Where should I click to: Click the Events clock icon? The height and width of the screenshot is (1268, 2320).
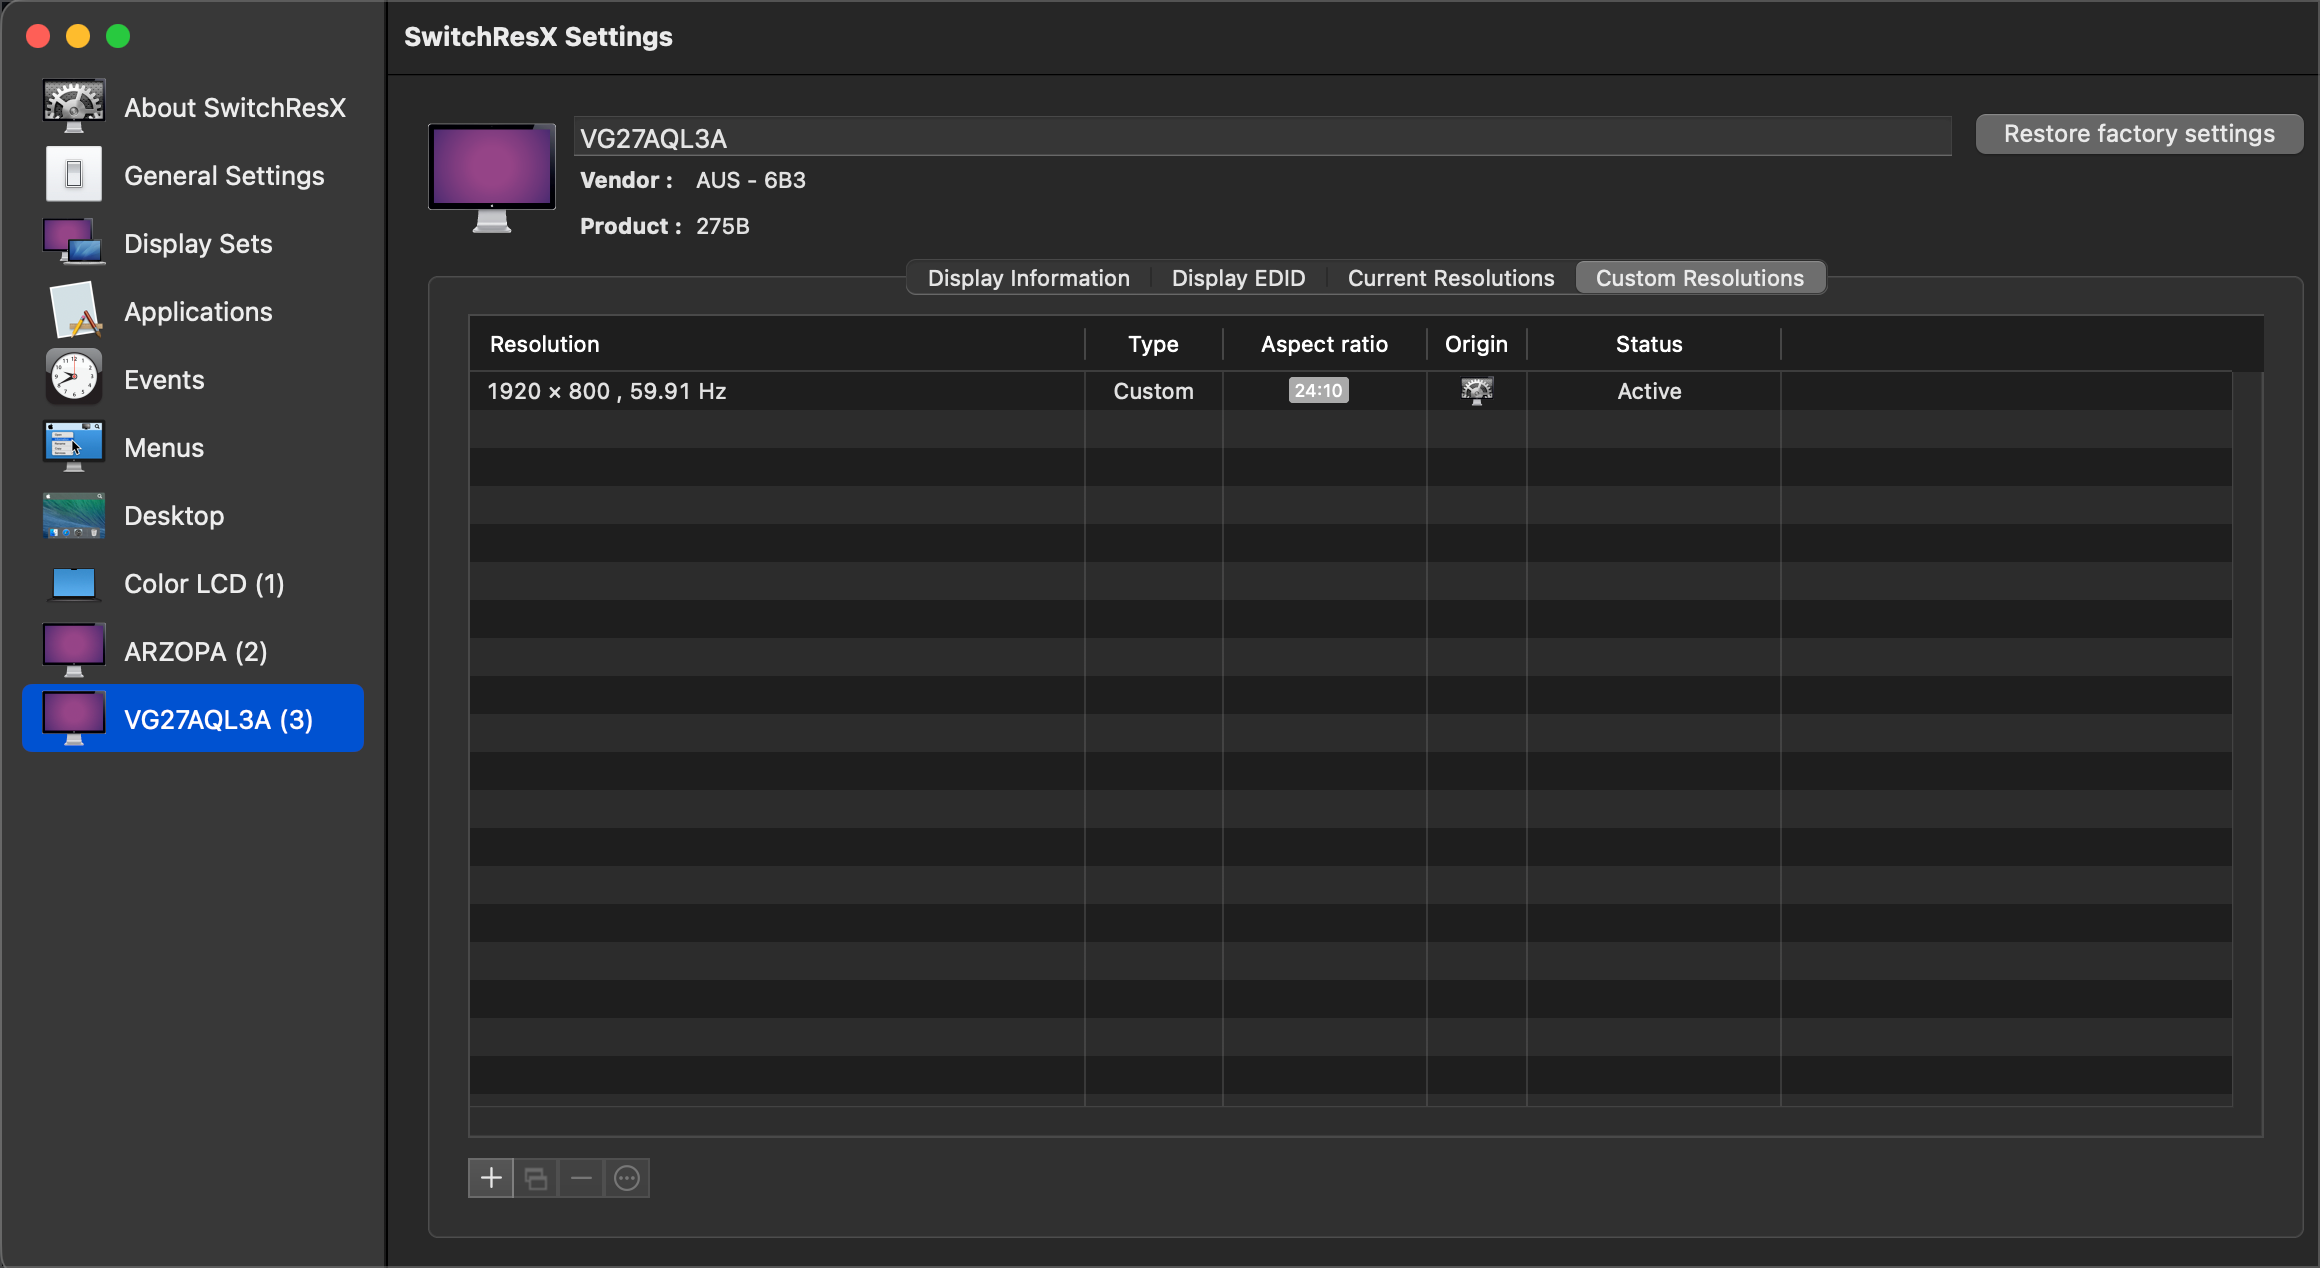click(73, 378)
